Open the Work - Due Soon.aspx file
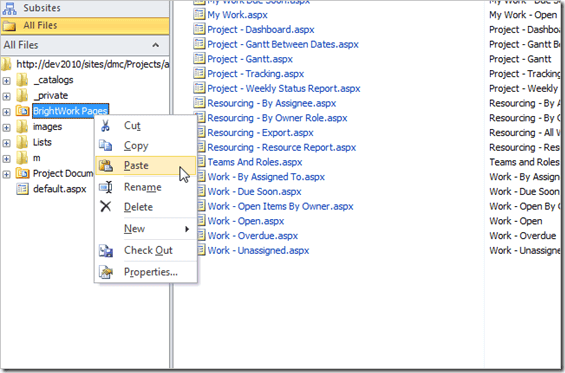The image size is (565, 373). 254,192
